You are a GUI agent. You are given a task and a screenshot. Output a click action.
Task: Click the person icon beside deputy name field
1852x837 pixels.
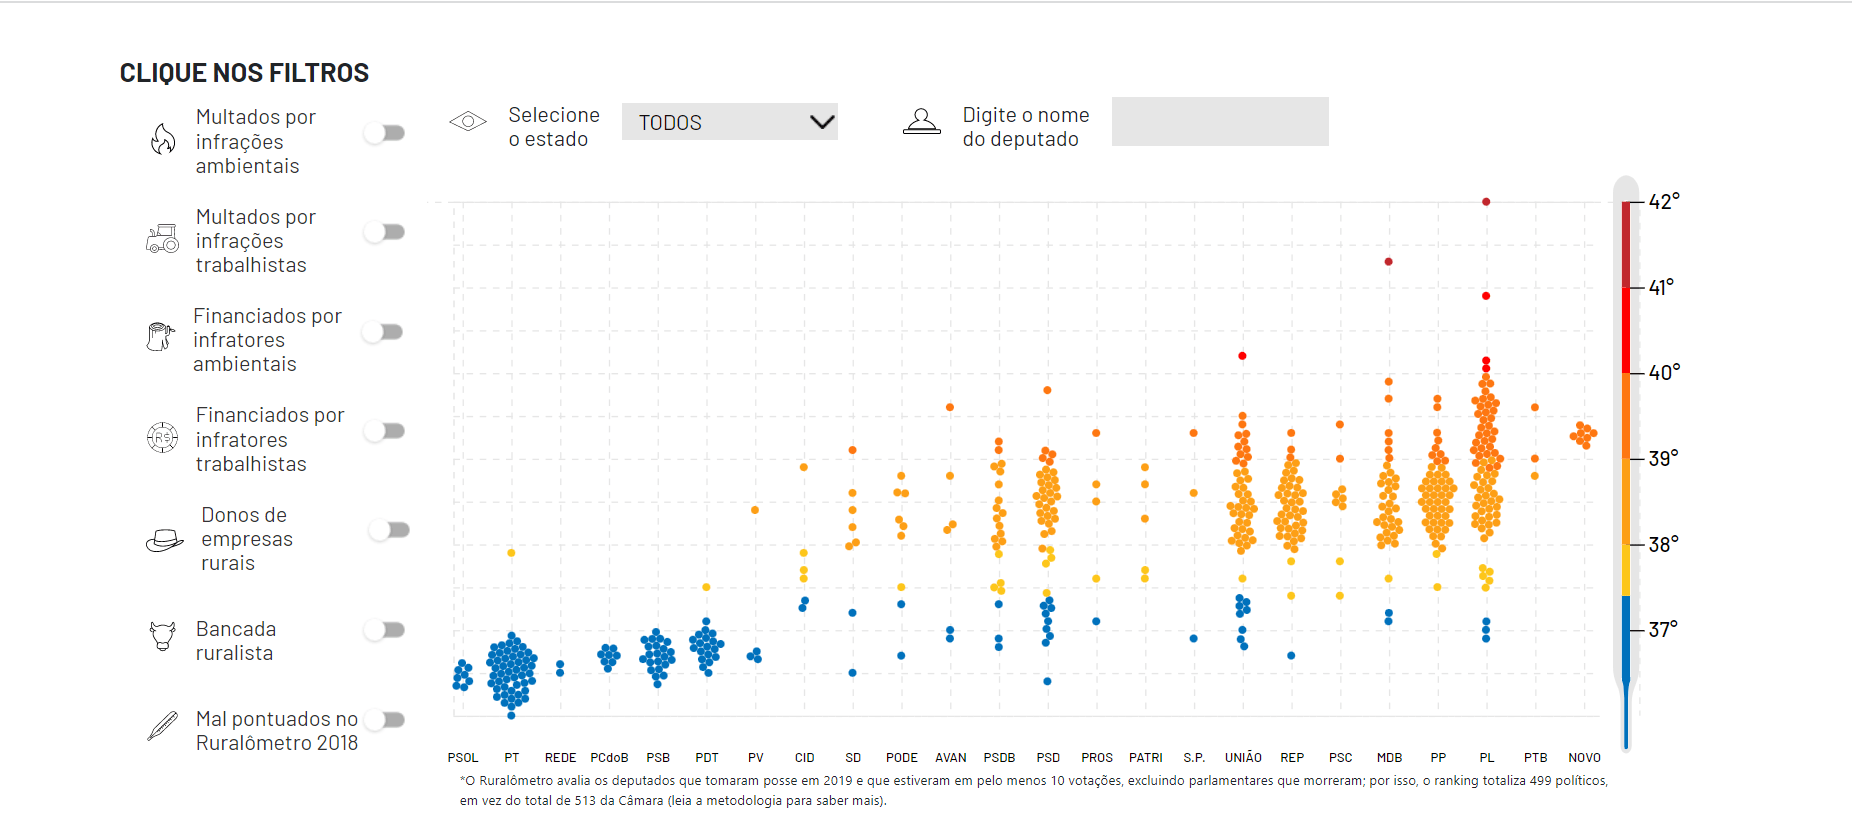coord(921,122)
